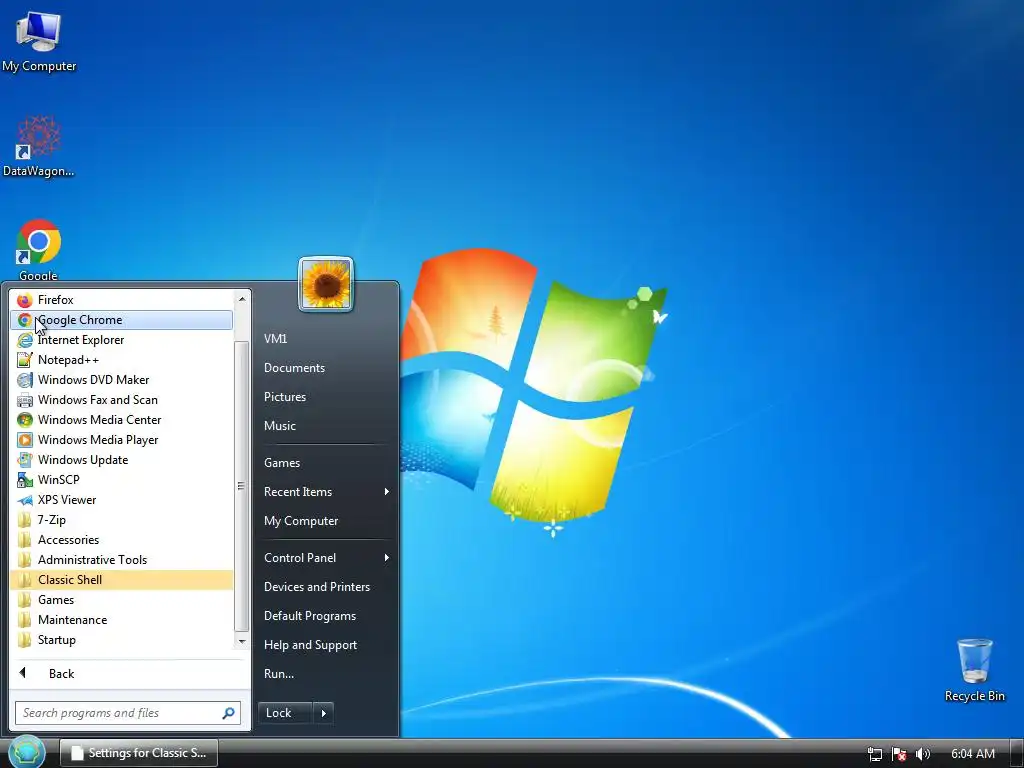Click the Lock button
The width and height of the screenshot is (1024, 768).
[285, 713]
